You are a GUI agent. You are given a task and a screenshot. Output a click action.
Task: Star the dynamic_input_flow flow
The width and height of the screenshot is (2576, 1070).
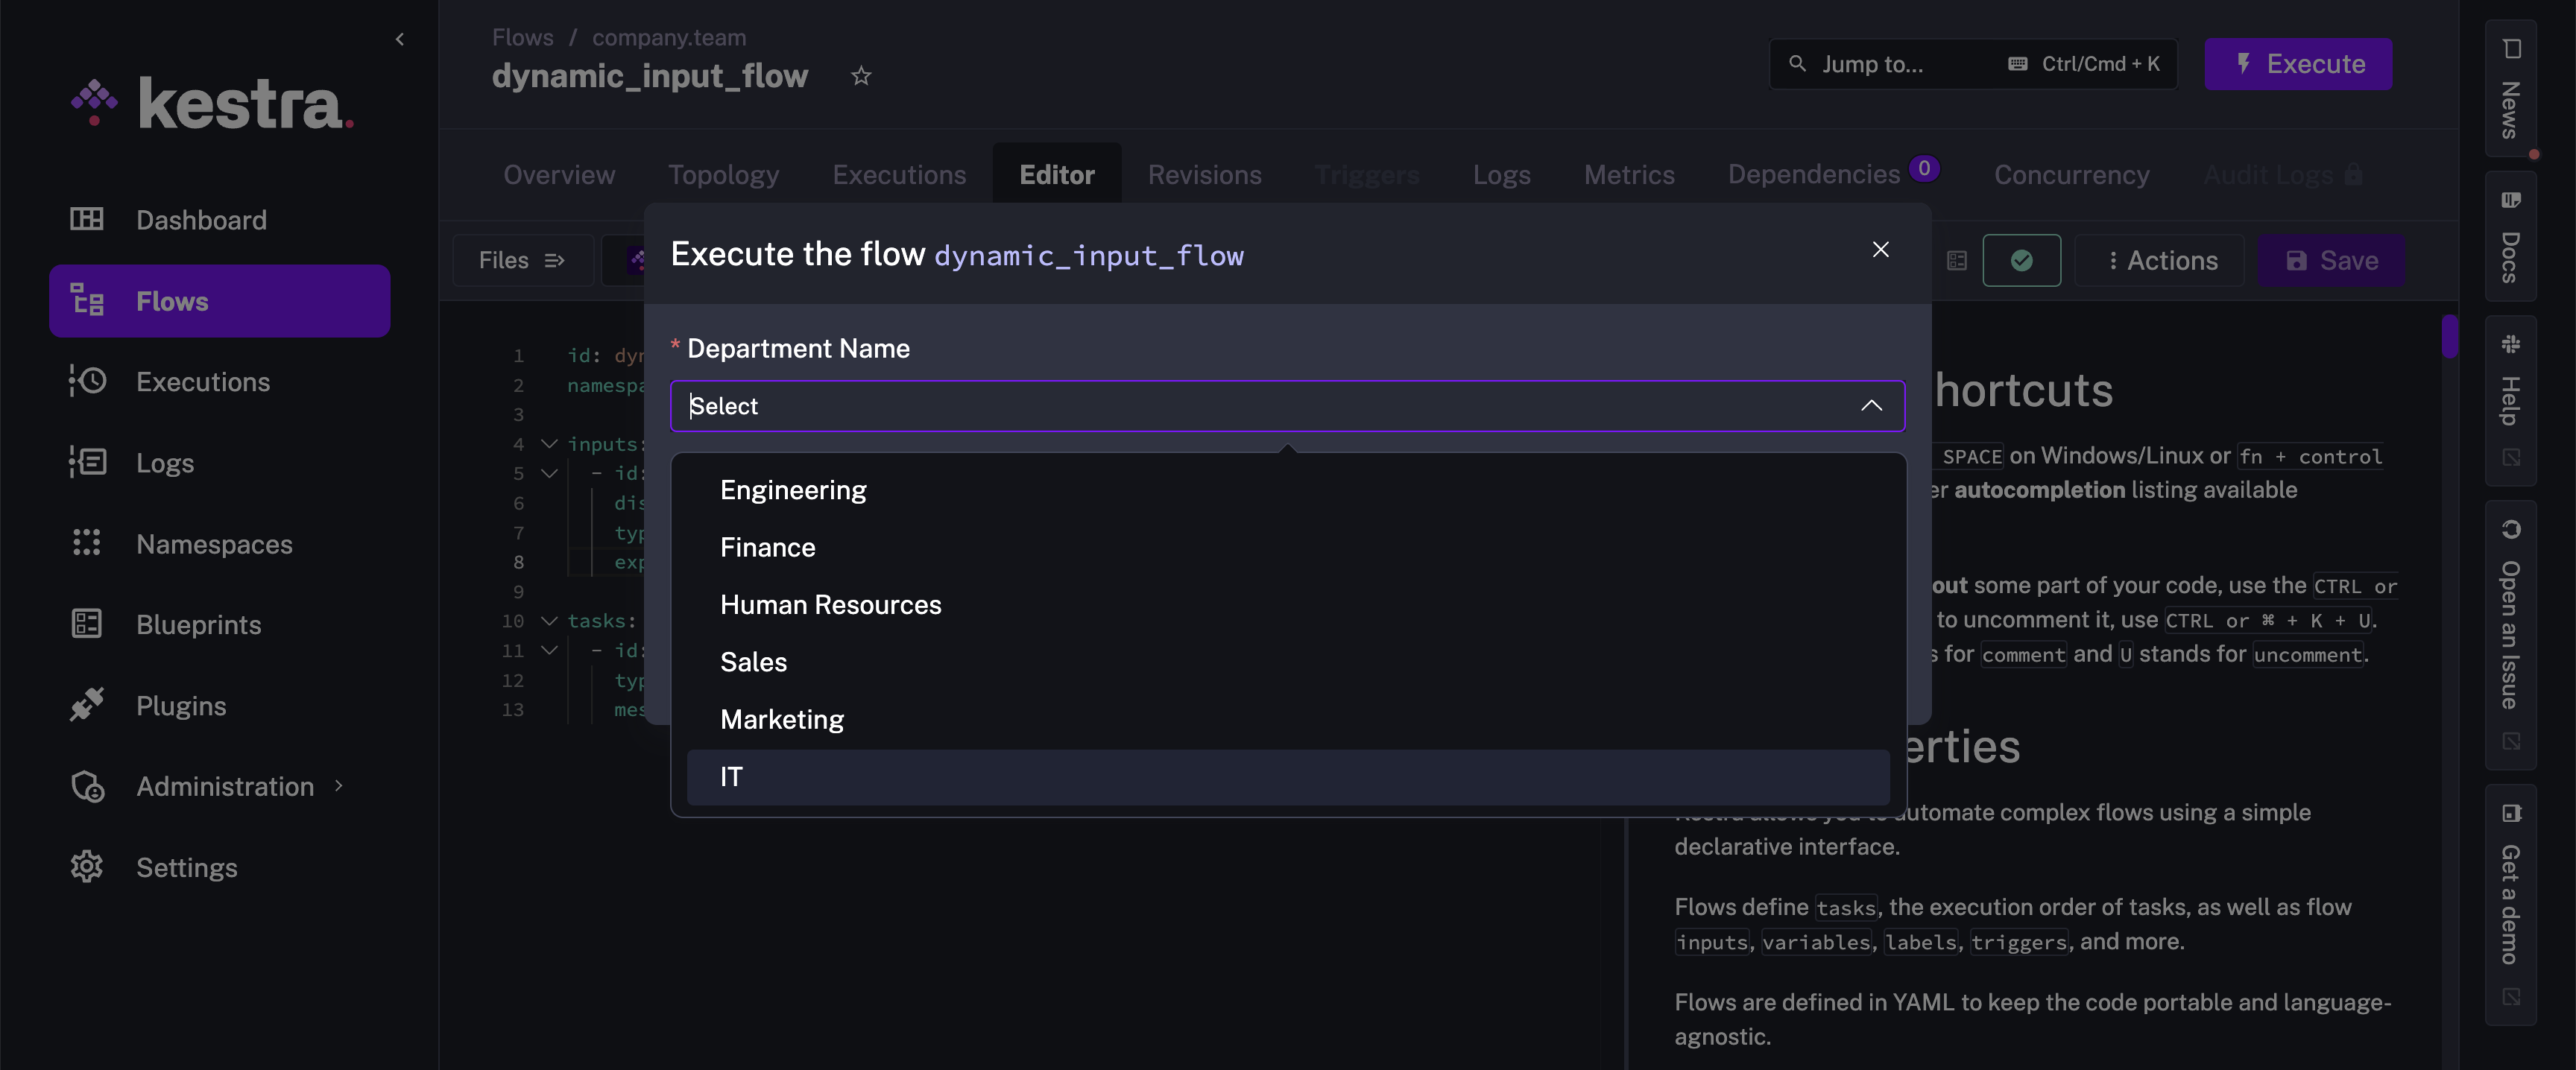click(x=860, y=76)
